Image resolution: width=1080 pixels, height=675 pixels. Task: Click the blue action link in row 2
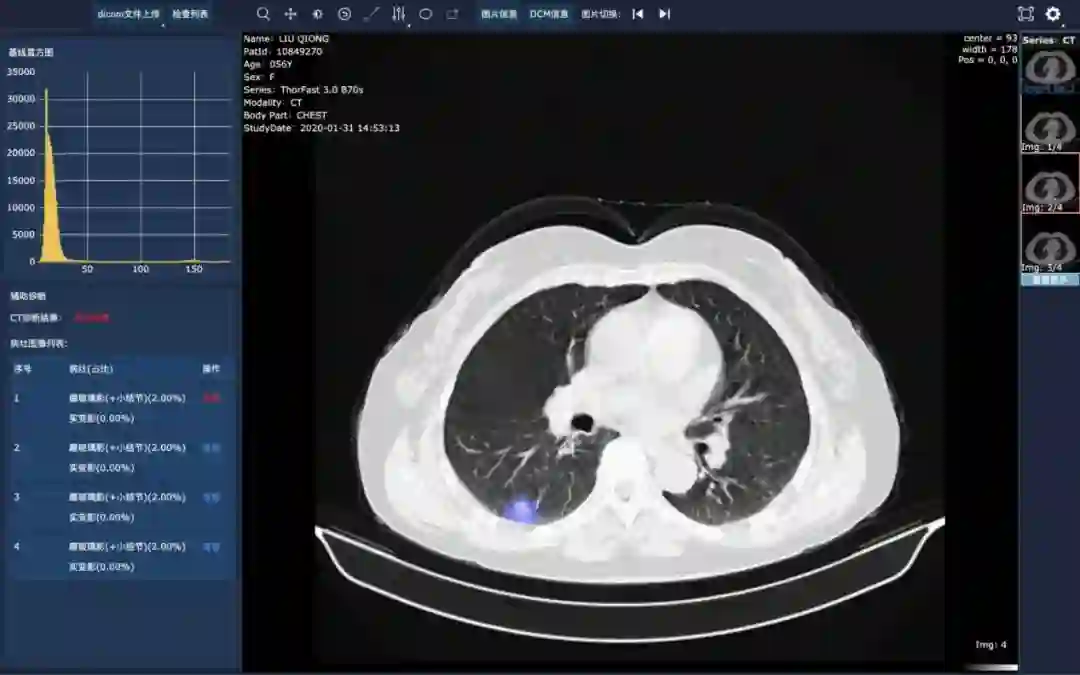[x=211, y=448]
